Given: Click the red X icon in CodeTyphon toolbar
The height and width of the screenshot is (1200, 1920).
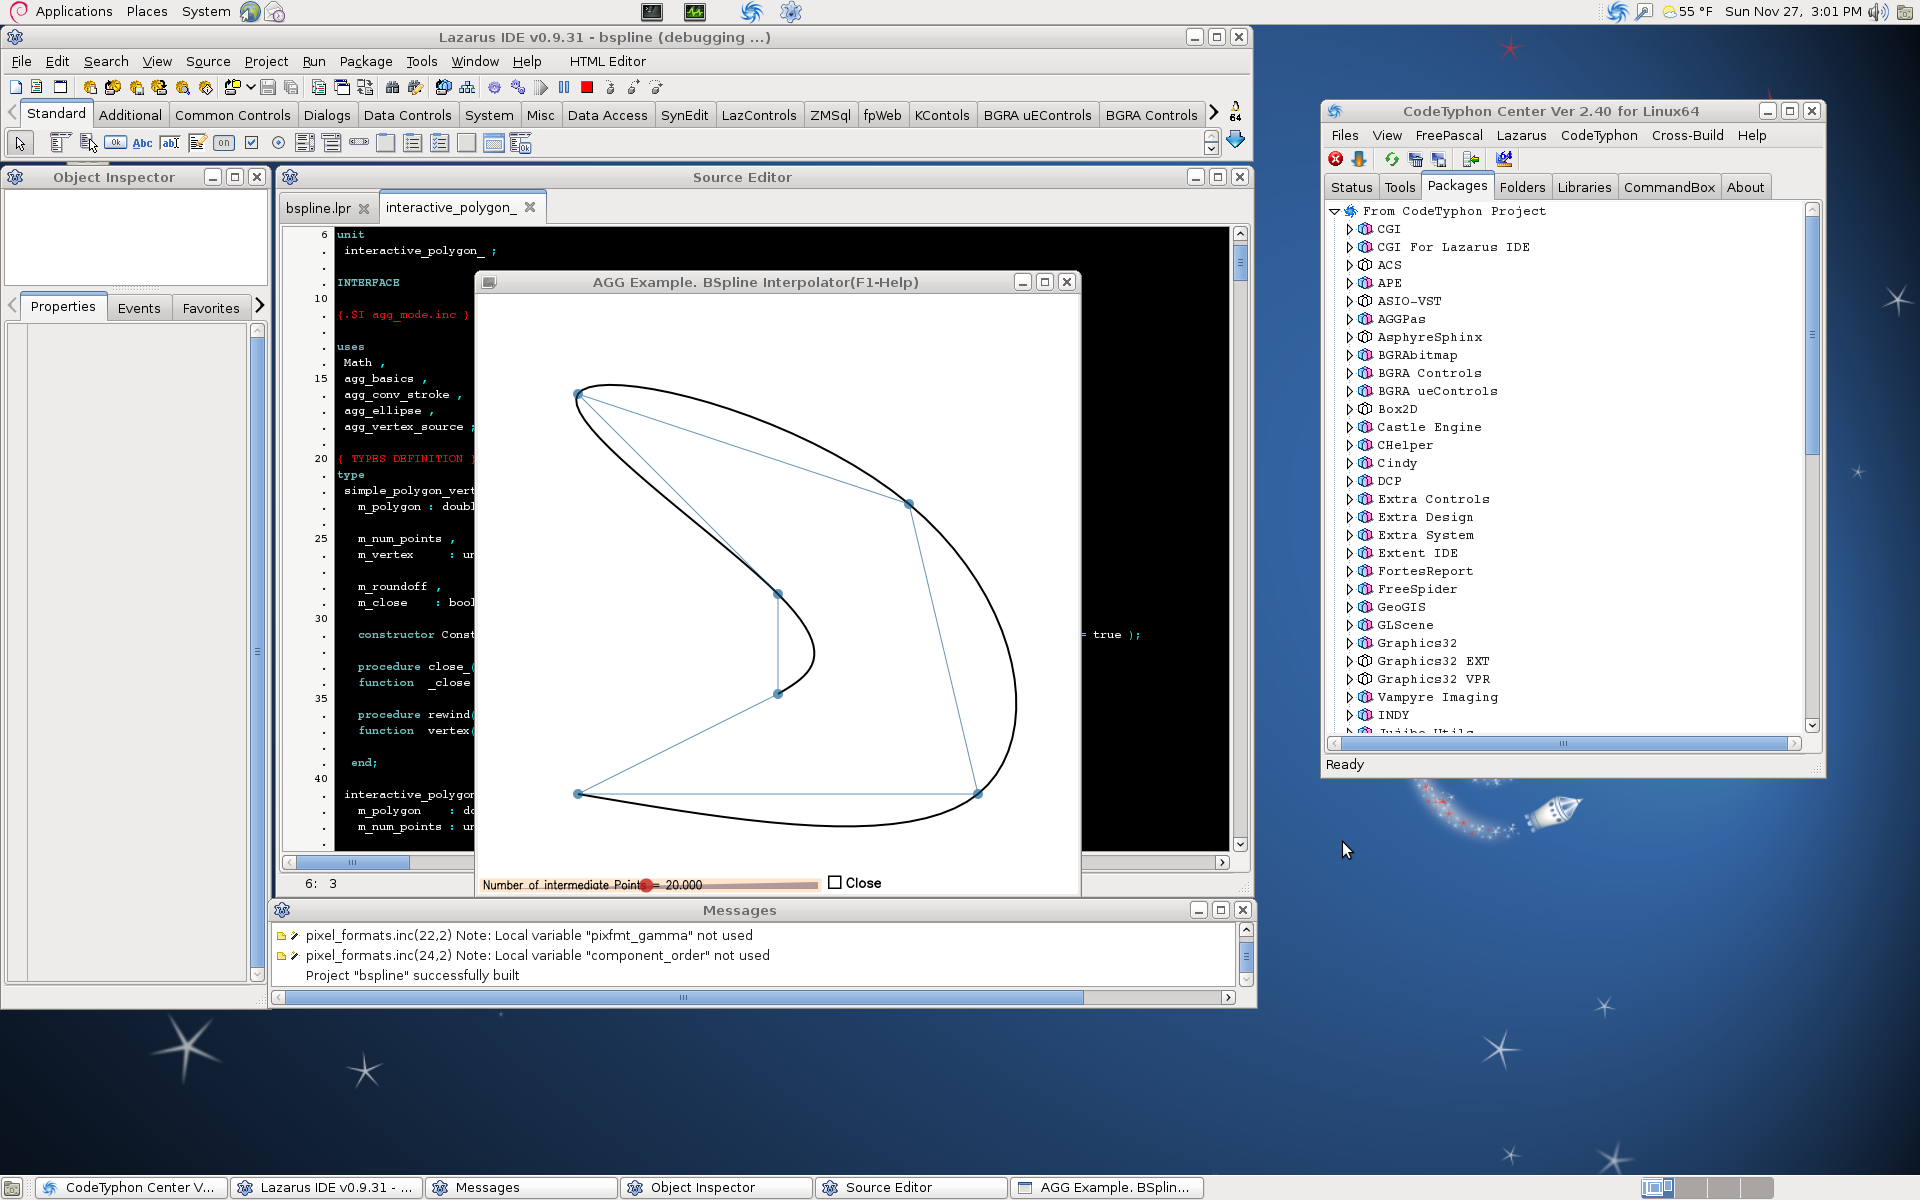Looking at the screenshot, I should [x=1335, y=159].
